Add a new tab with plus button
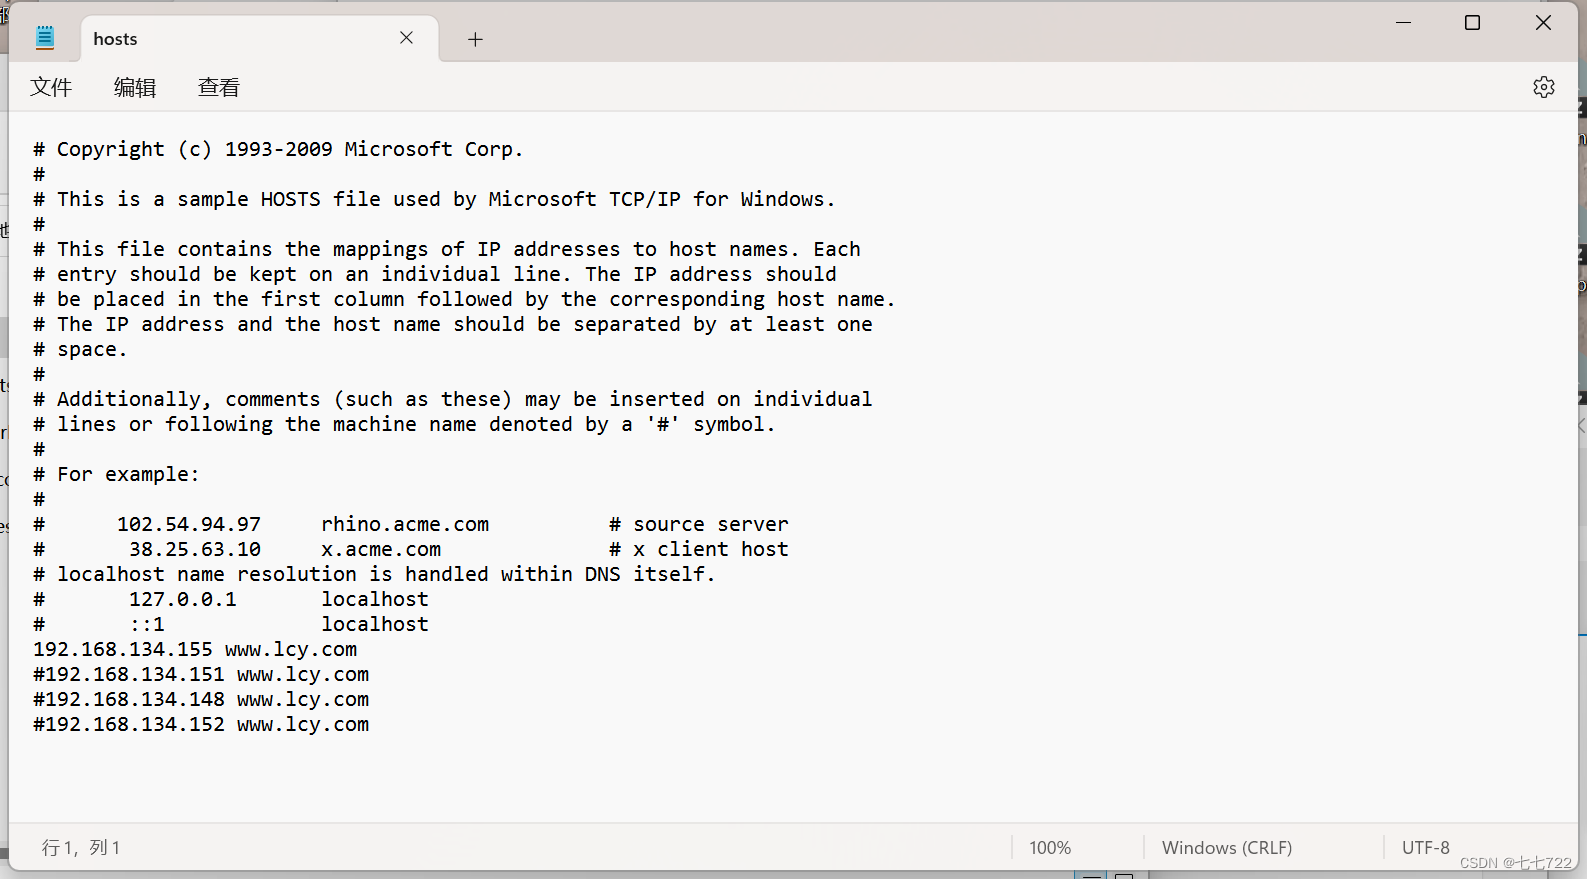The height and width of the screenshot is (879, 1587). (x=475, y=39)
